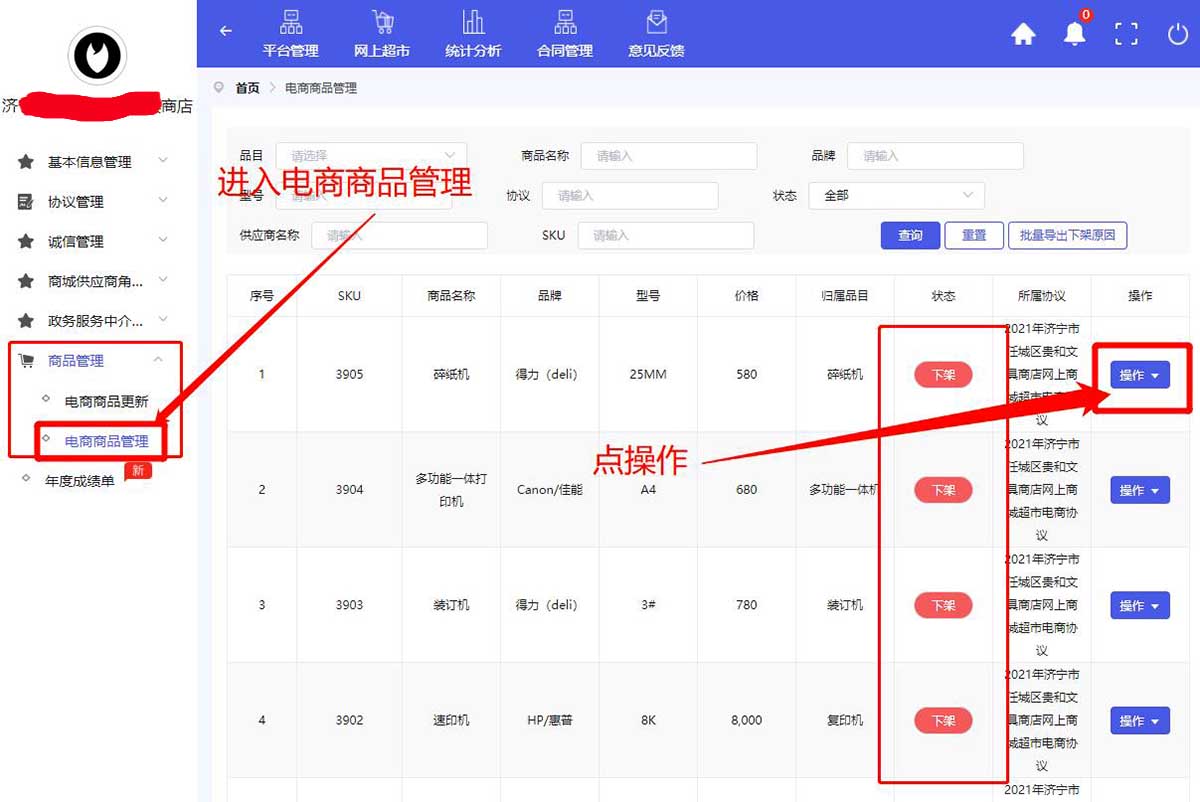Open the 状态 dropdown showing 全部
The height and width of the screenshot is (802, 1200).
click(x=896, y=196)
